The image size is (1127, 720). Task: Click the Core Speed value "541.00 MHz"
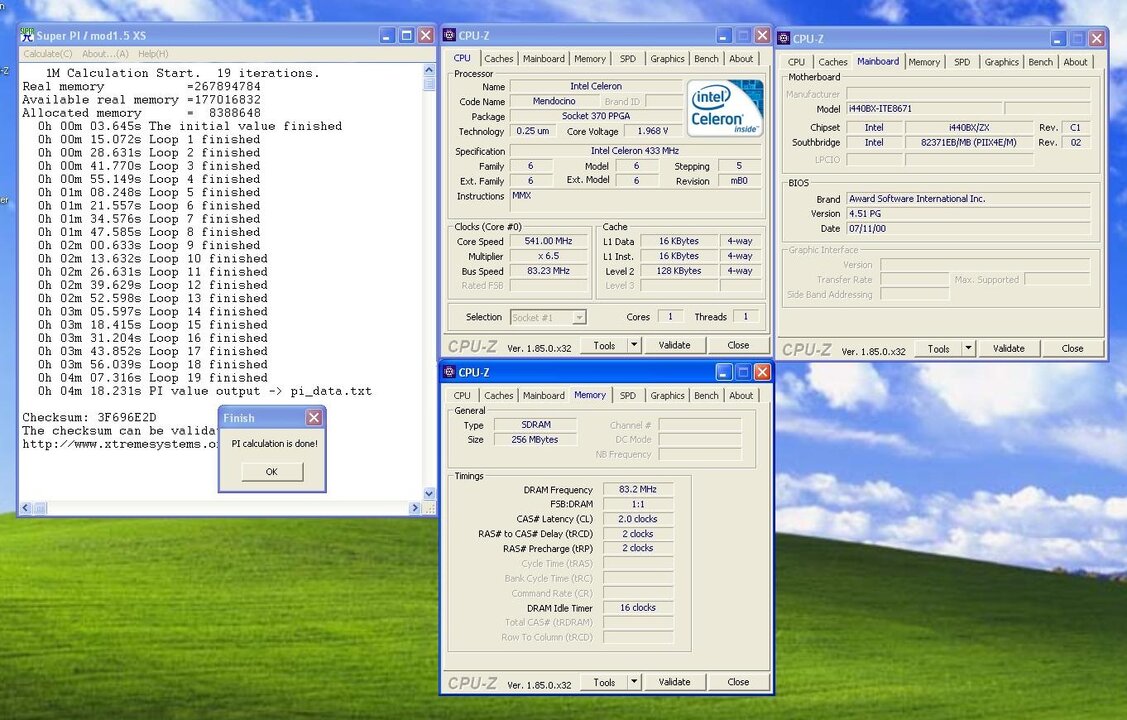548,241
